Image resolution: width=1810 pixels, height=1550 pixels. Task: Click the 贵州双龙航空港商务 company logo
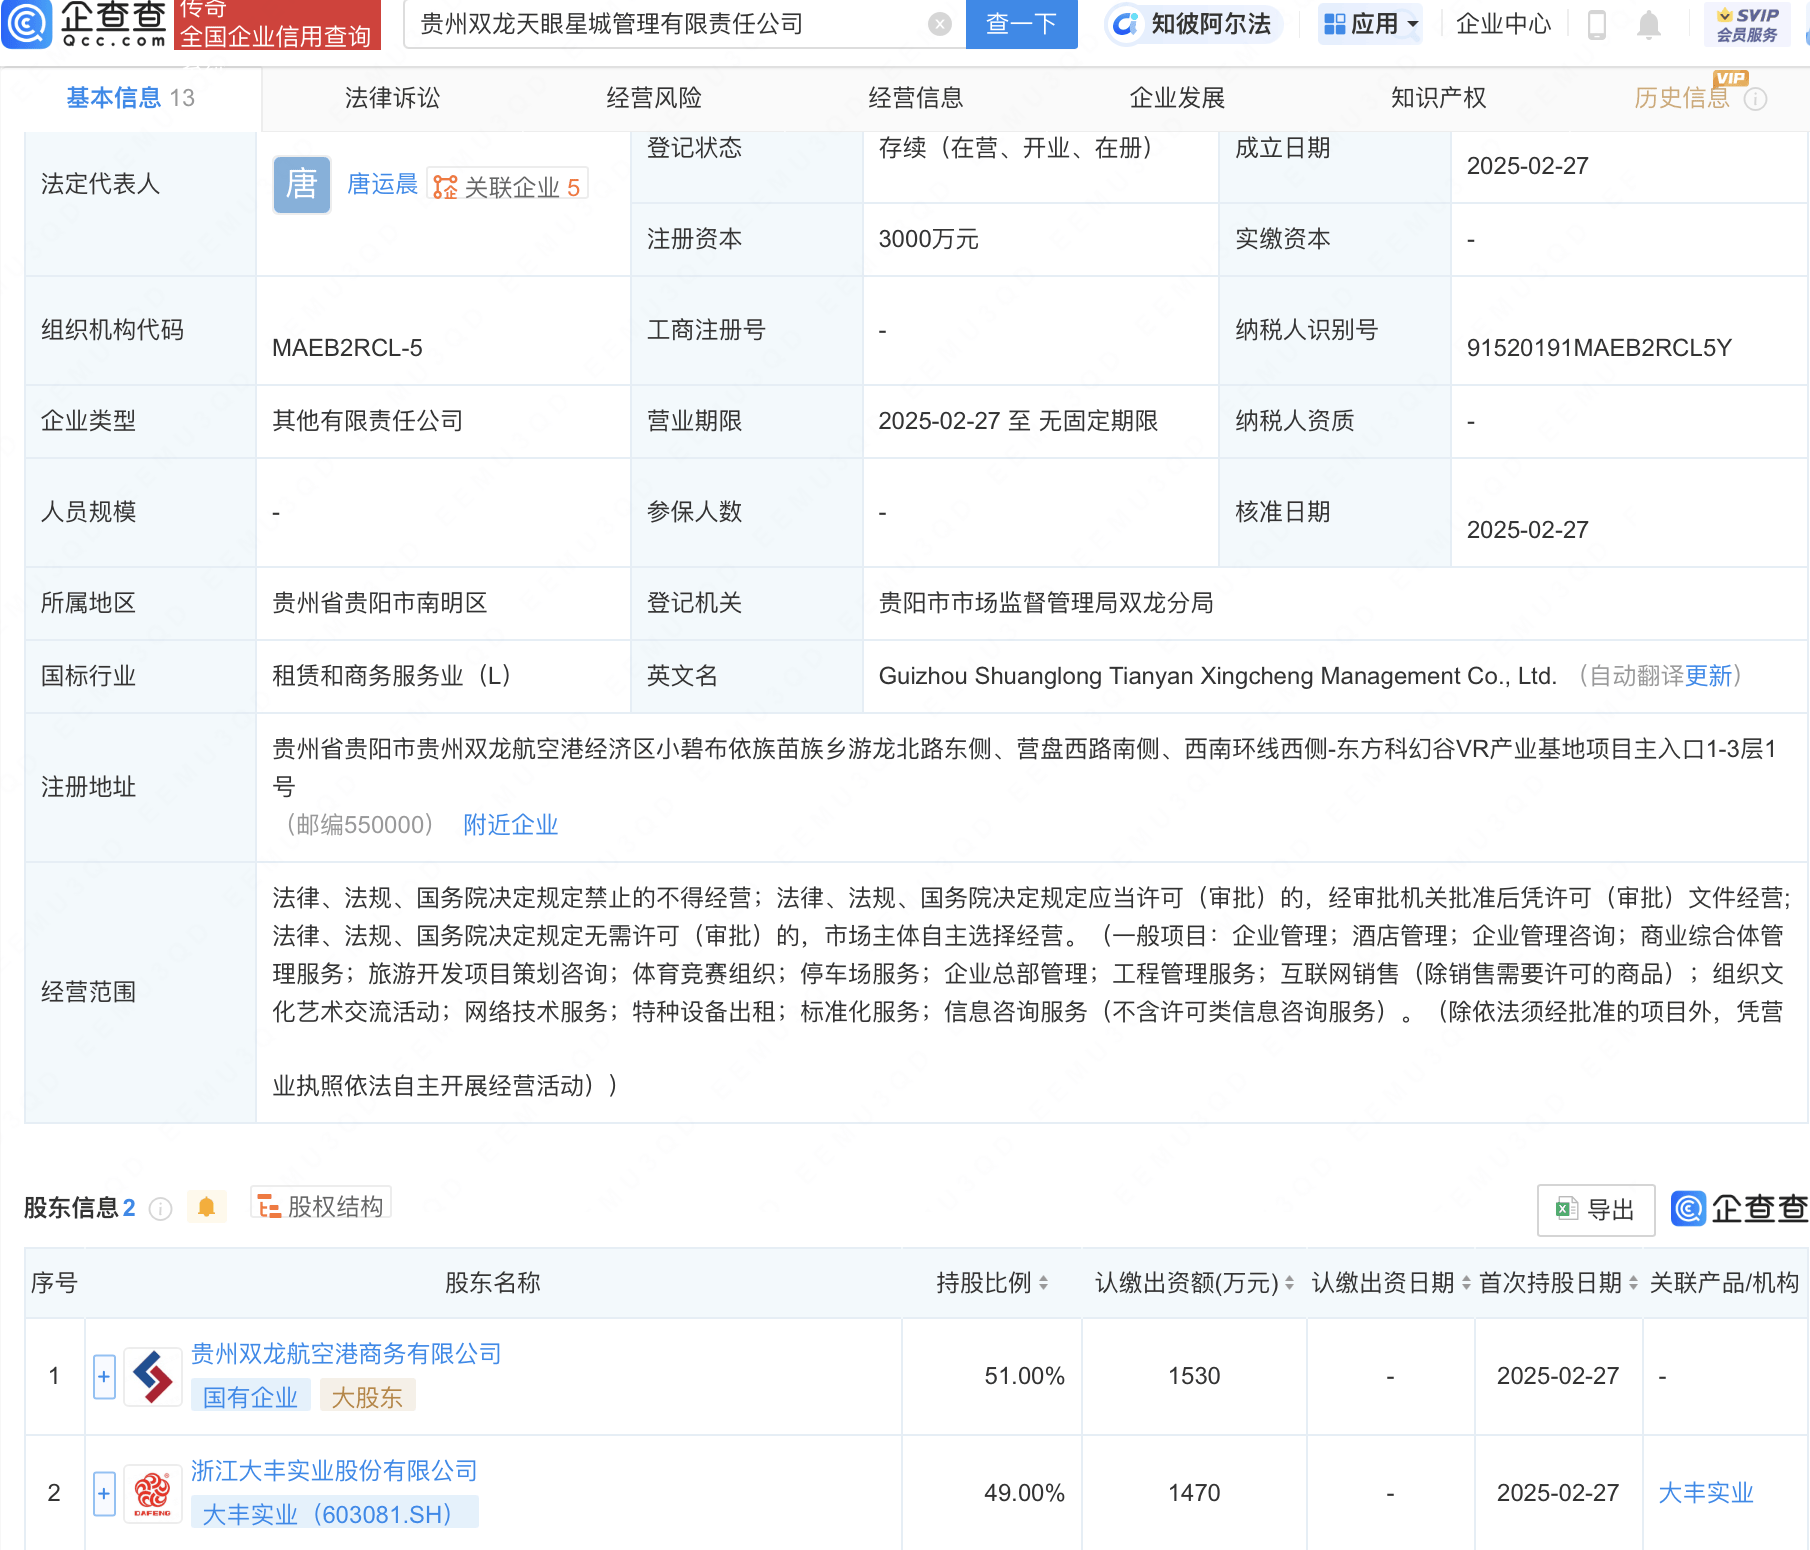click(152, 1377)
